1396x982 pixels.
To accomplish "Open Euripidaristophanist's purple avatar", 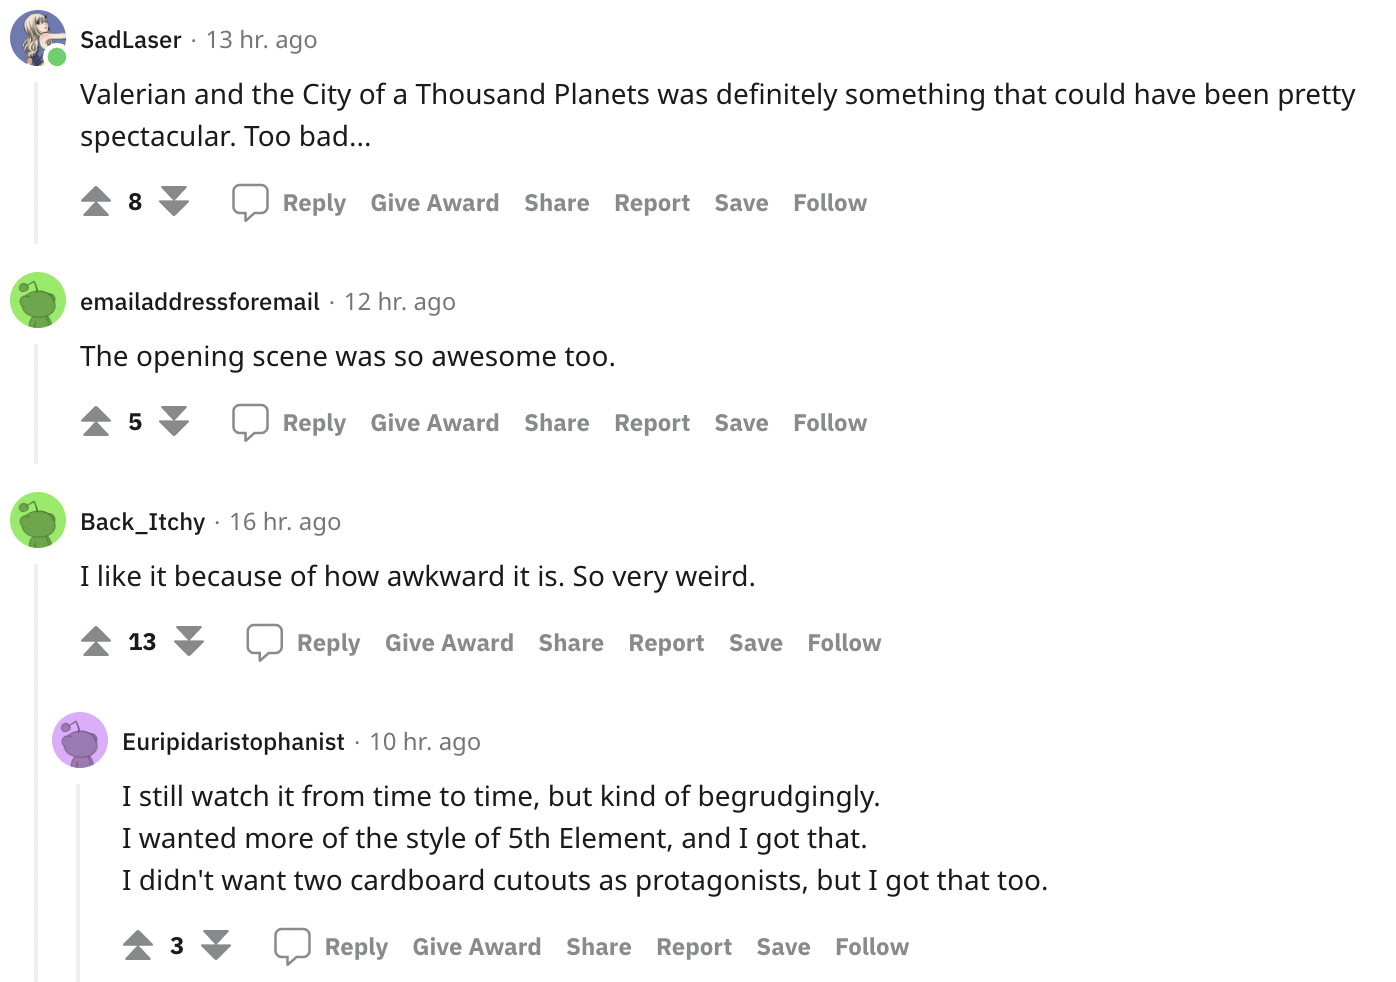I will click(x=80, y=740).
